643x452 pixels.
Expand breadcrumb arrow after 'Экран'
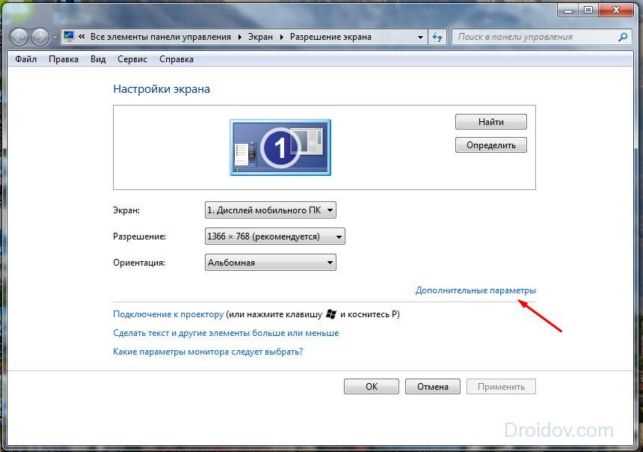point(282,37)
